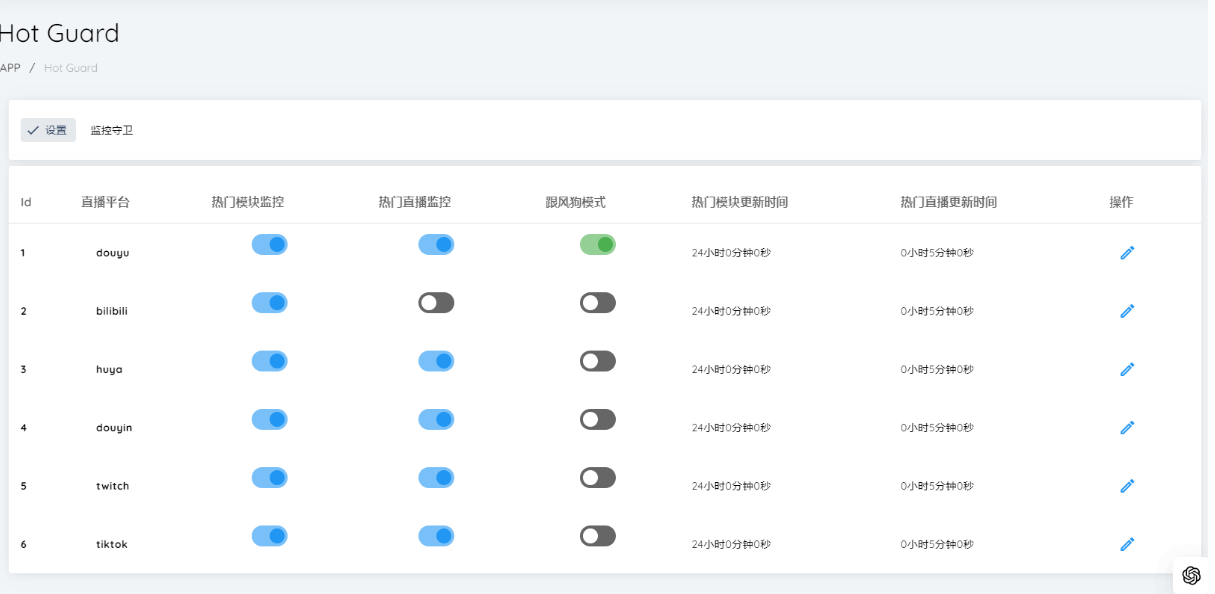Click the edit pencil for douyin row
This screenshot has width=1215, height=594.
pyautogui.click(x=1127, y=428)
